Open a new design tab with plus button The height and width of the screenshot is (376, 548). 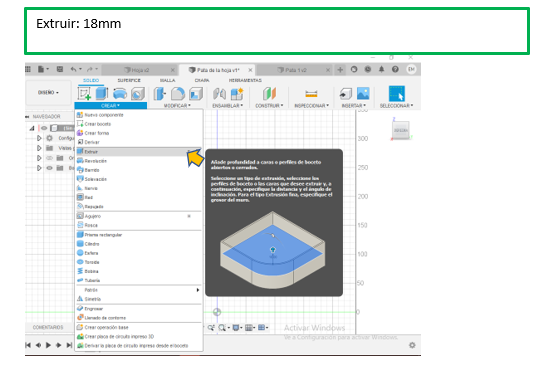[340, 70]
